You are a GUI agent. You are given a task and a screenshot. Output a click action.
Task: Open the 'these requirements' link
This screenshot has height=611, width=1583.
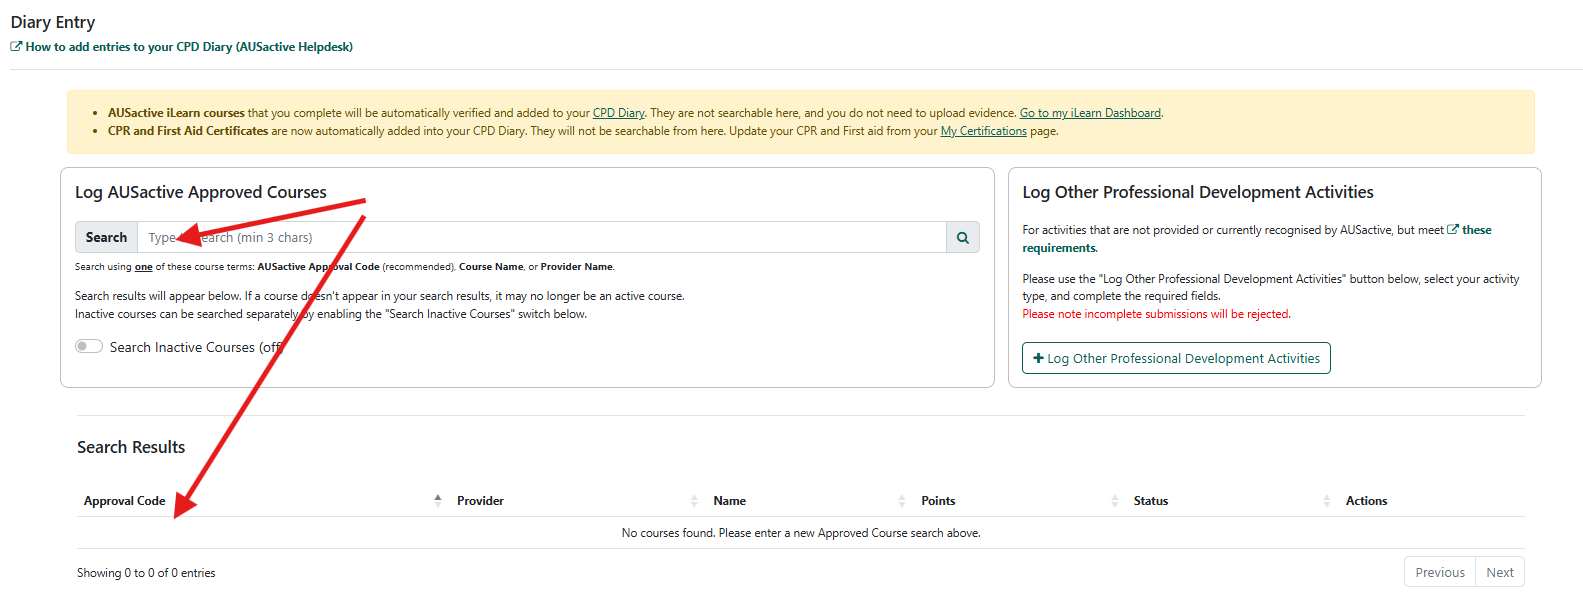pos(1257,239)
